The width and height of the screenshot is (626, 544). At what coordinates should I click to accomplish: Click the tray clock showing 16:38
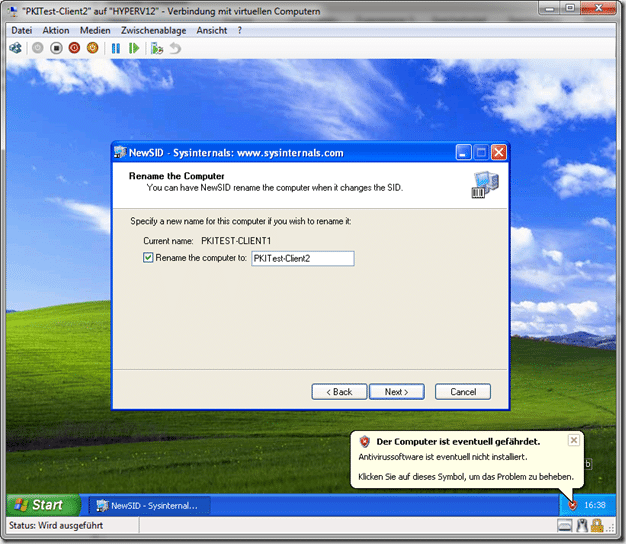(595, 505)
